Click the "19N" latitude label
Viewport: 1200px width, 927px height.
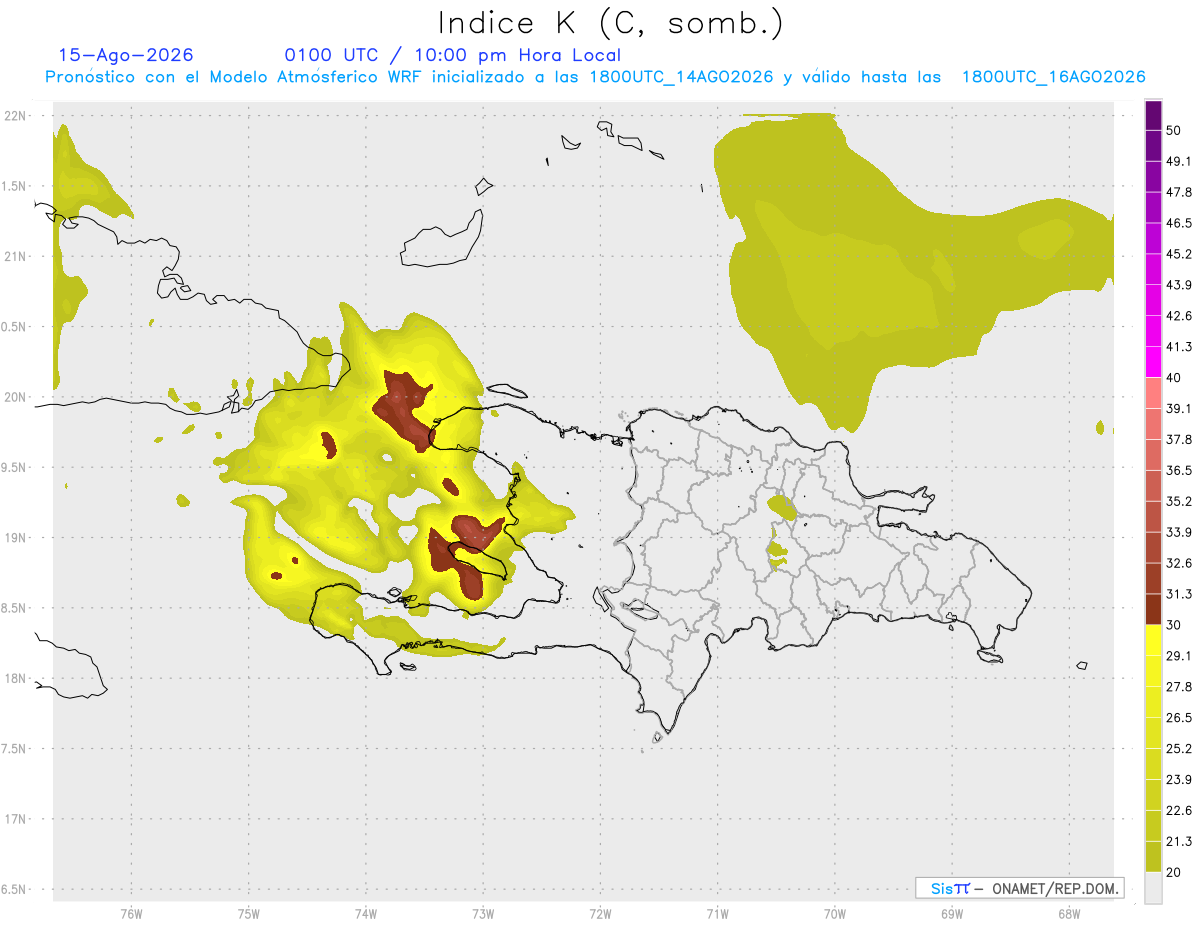point(15,537)
